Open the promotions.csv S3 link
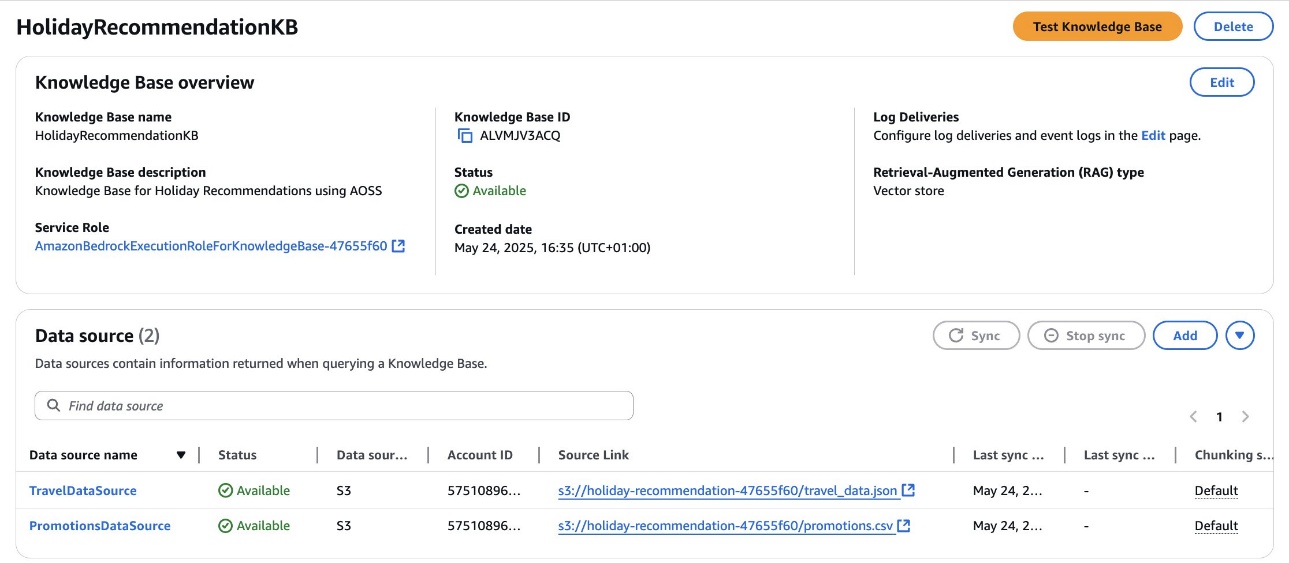Image resolution: width=1289 pixels, height=563 pixels. (726, 526)
